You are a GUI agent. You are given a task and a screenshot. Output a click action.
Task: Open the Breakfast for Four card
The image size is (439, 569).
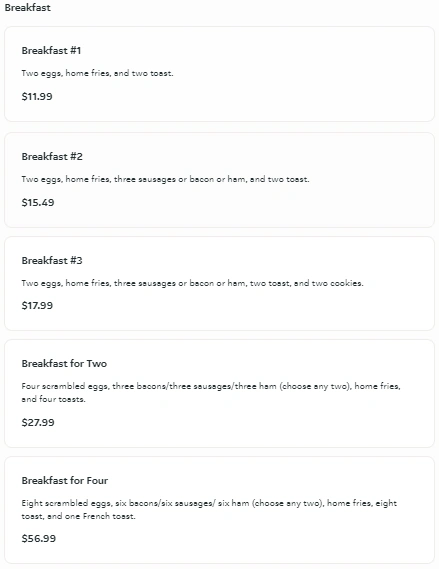tap(219, 510)
